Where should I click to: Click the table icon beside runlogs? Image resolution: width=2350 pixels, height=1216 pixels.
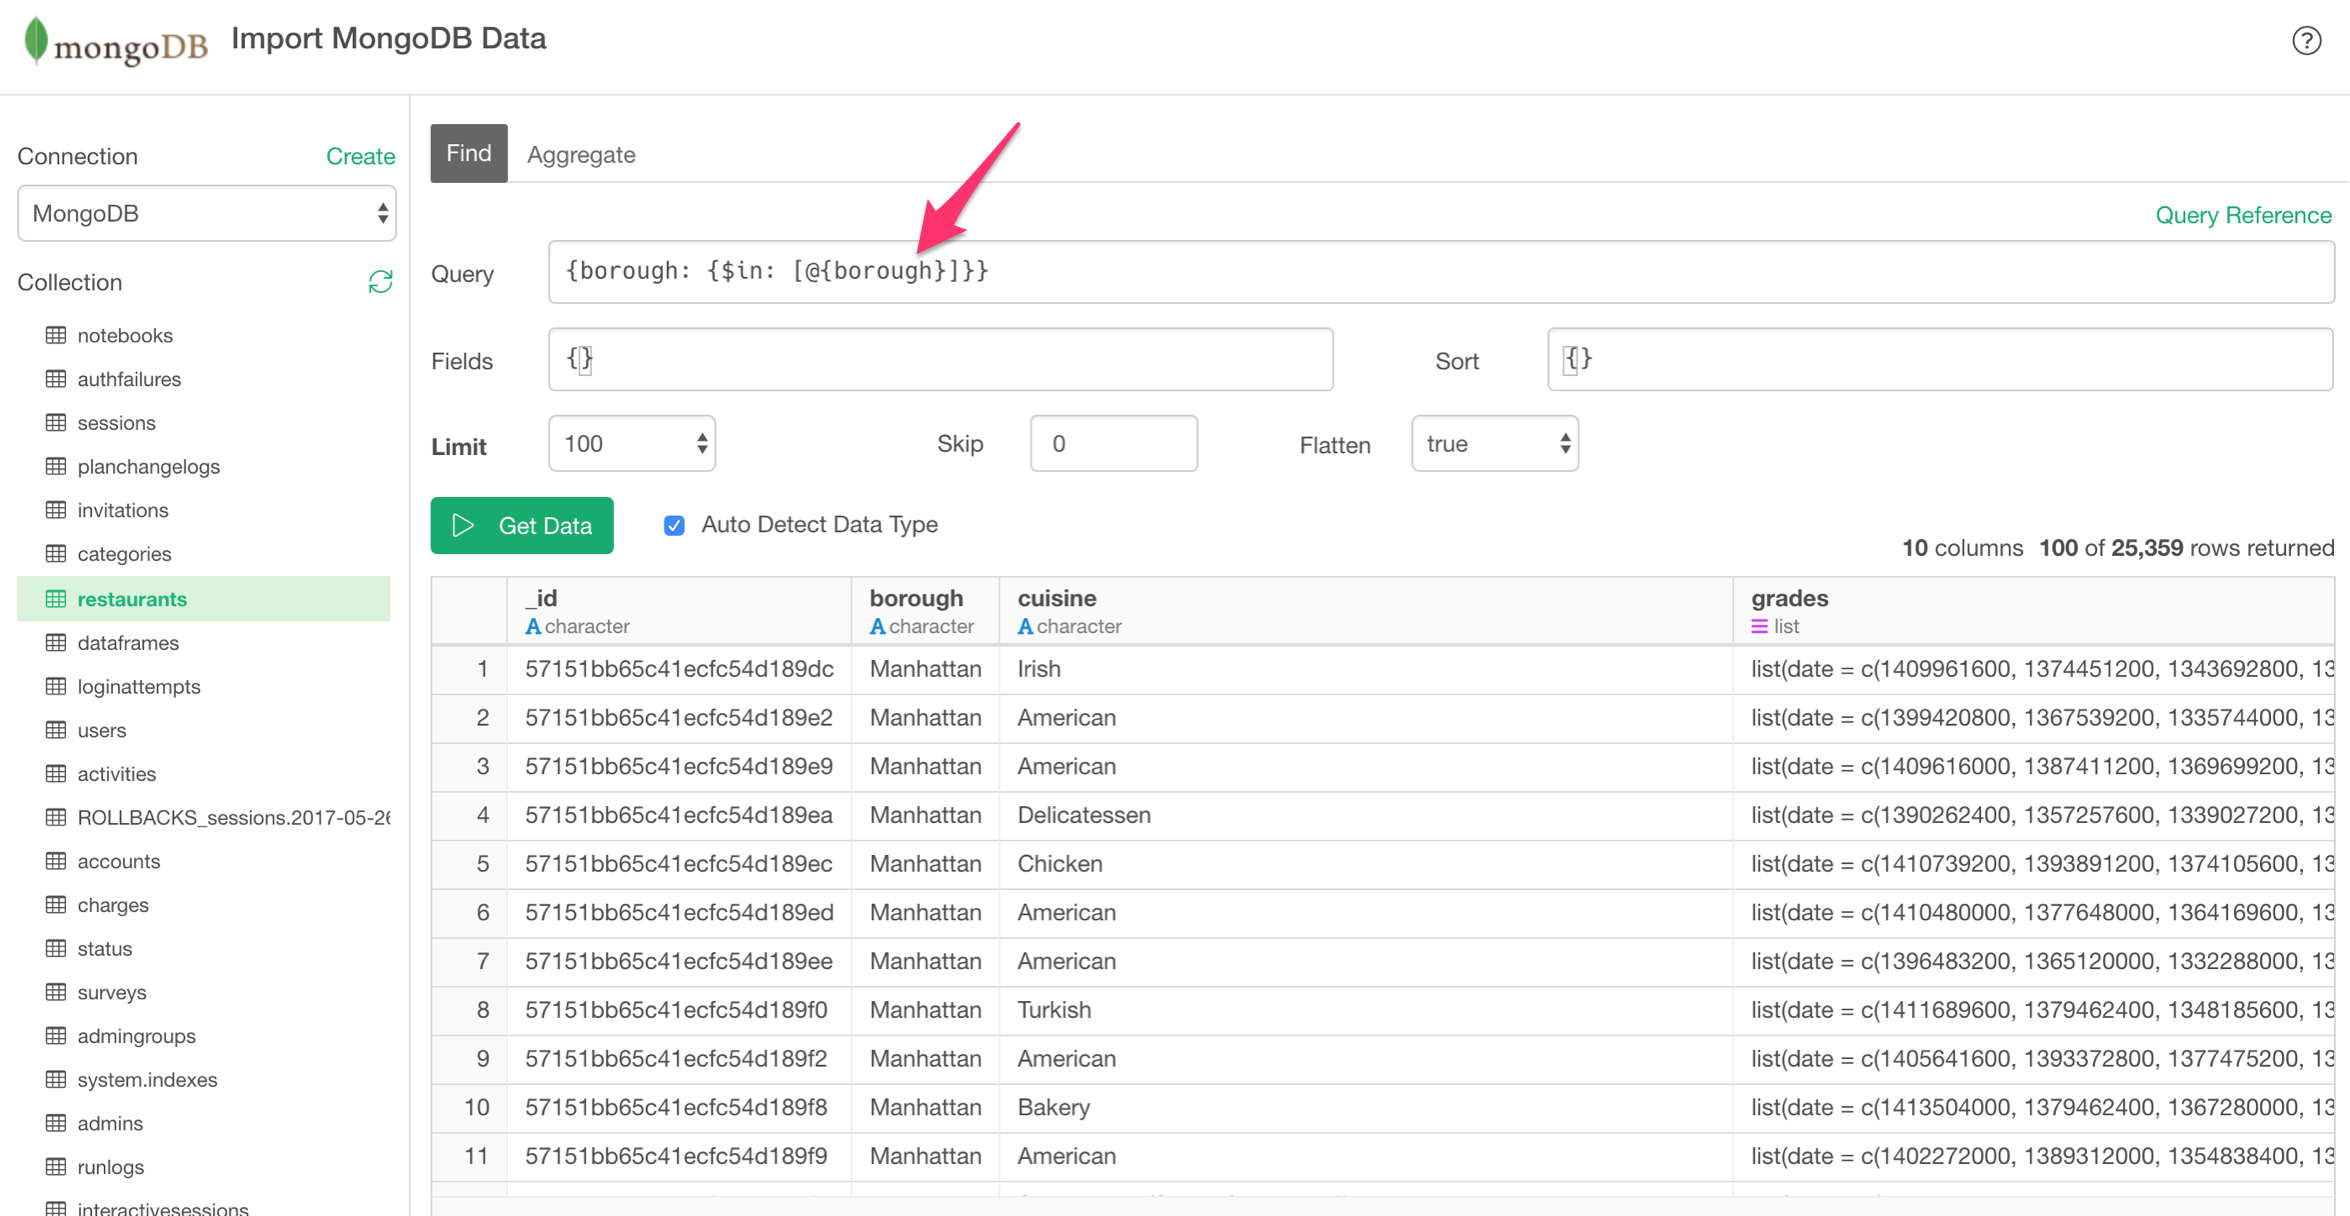pyautogui.click(x=56, y=1167)
